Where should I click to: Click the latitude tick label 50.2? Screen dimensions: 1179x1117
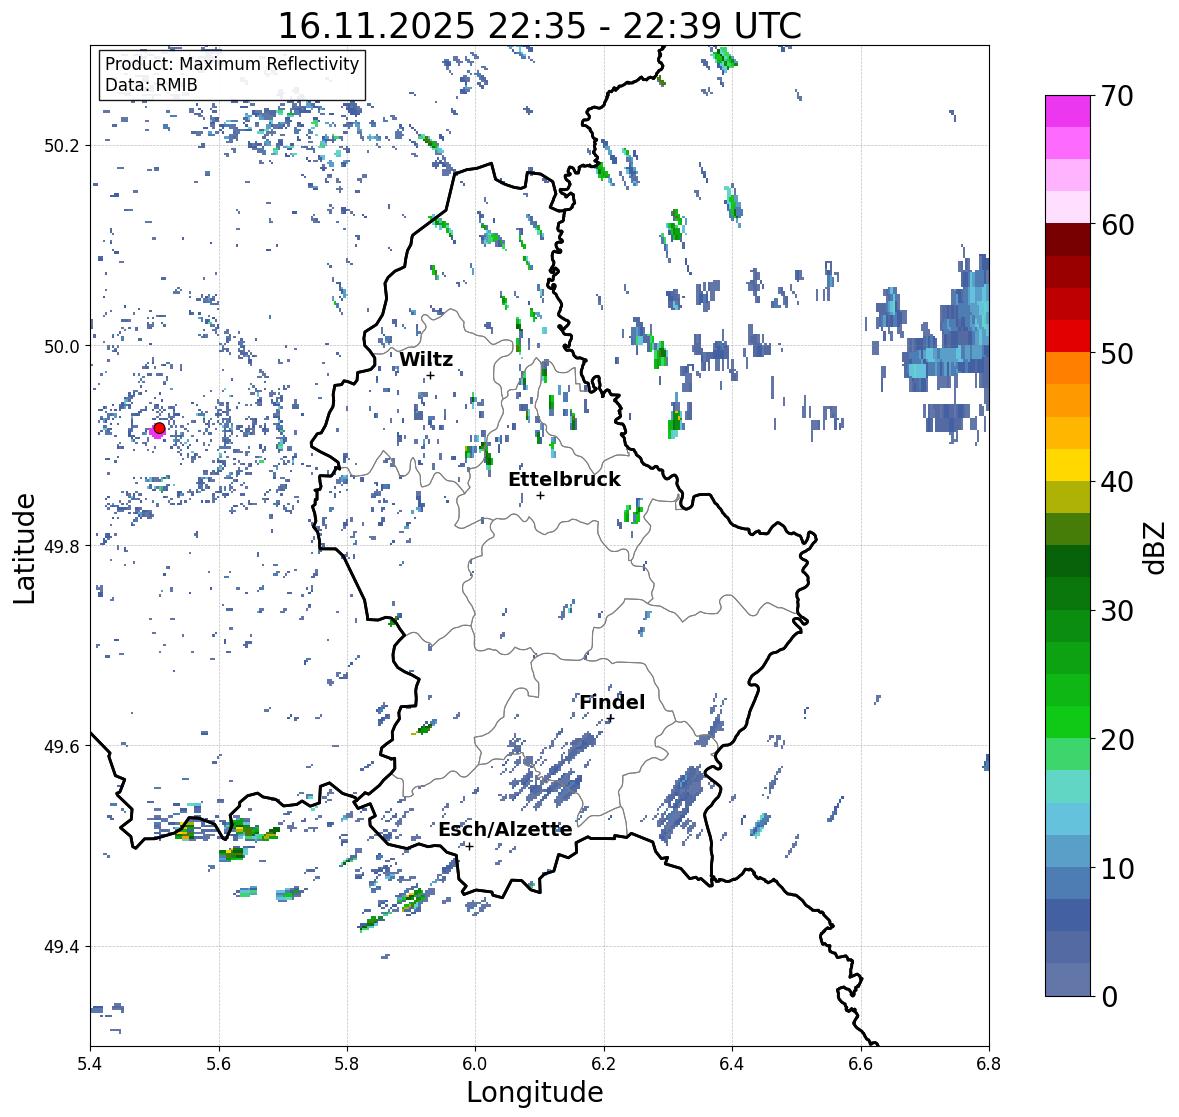click(62, 146)
